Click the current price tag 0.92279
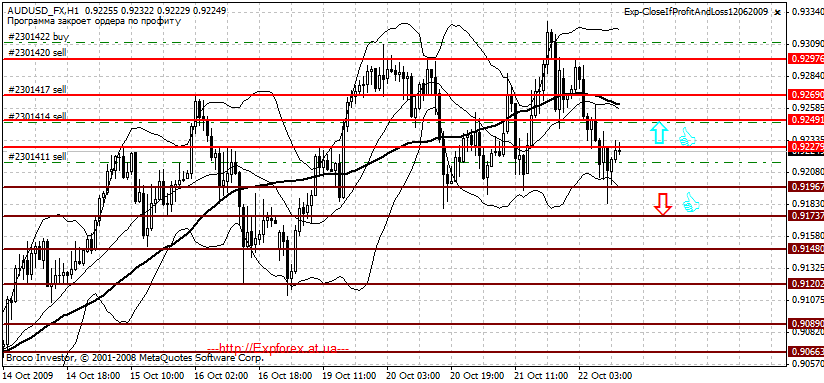The height and width of the screenshot is (383, 824). coord(806,147)
